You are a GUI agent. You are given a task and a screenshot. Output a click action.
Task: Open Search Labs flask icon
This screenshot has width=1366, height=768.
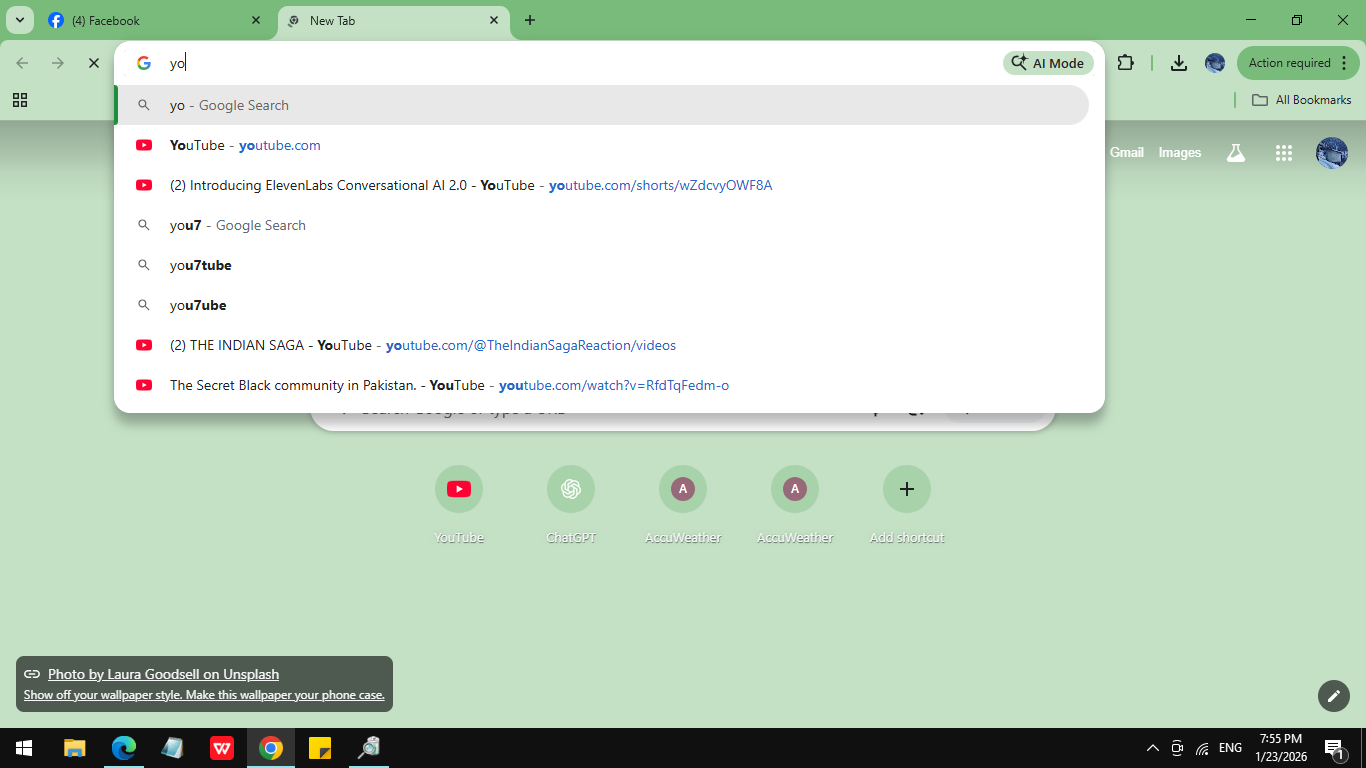(1236, 153)
